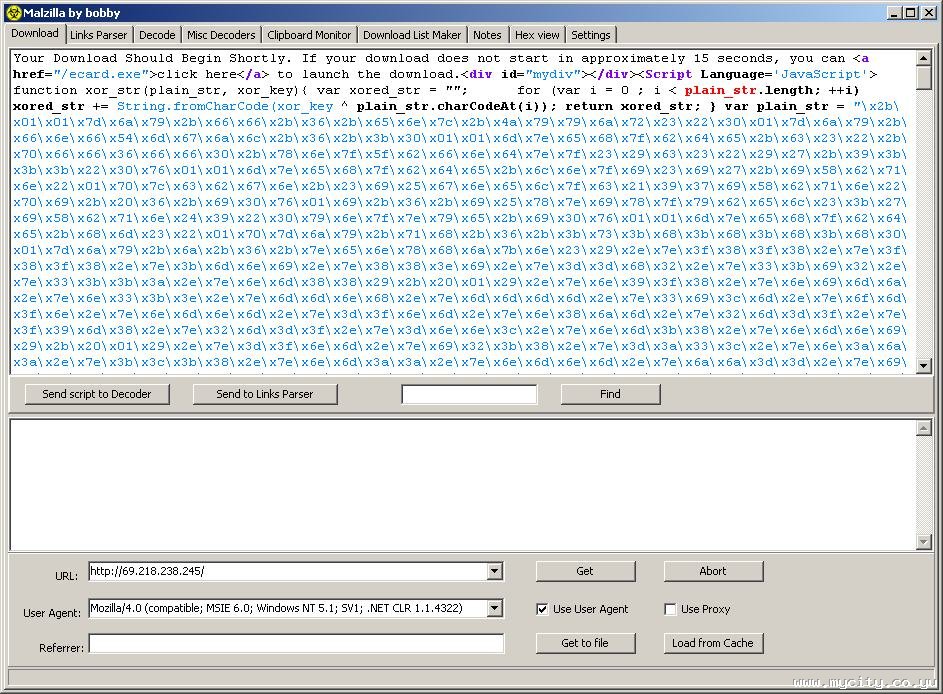
Task: Click inside the empty lower output pane
Action: coord(463,484)
